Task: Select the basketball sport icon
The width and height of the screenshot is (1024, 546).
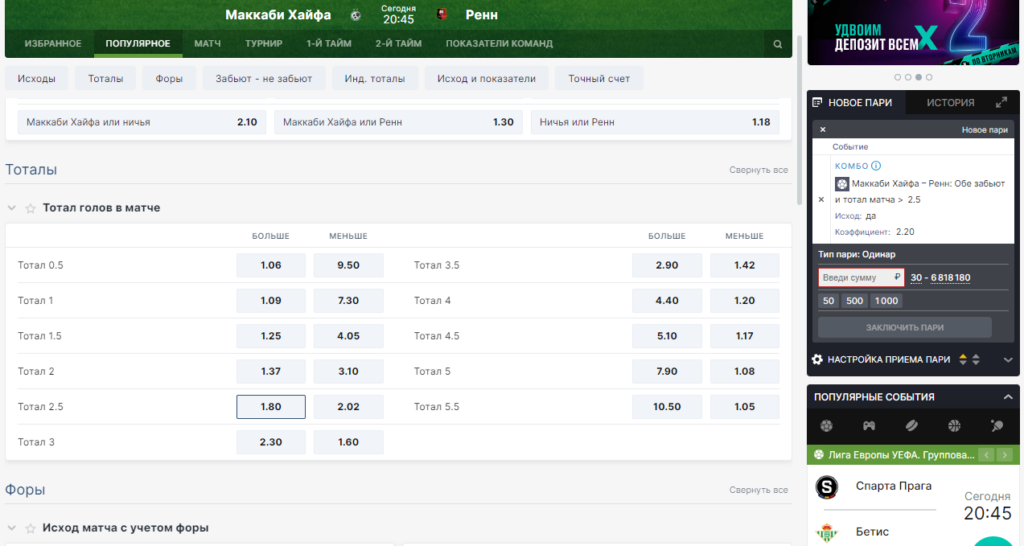Action: point(954,426)
